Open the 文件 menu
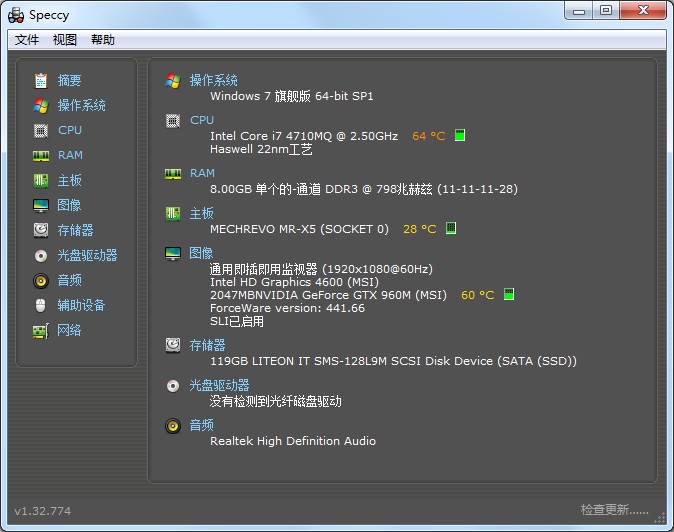 pos(27,40)
